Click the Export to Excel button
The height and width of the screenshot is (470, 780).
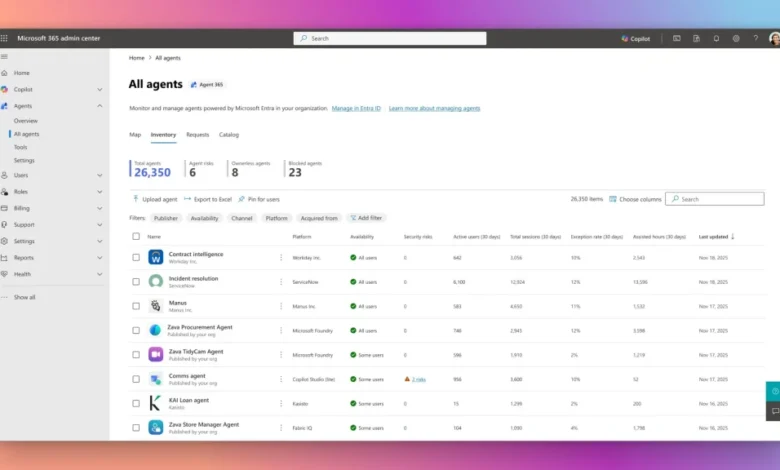click(207, 199)
